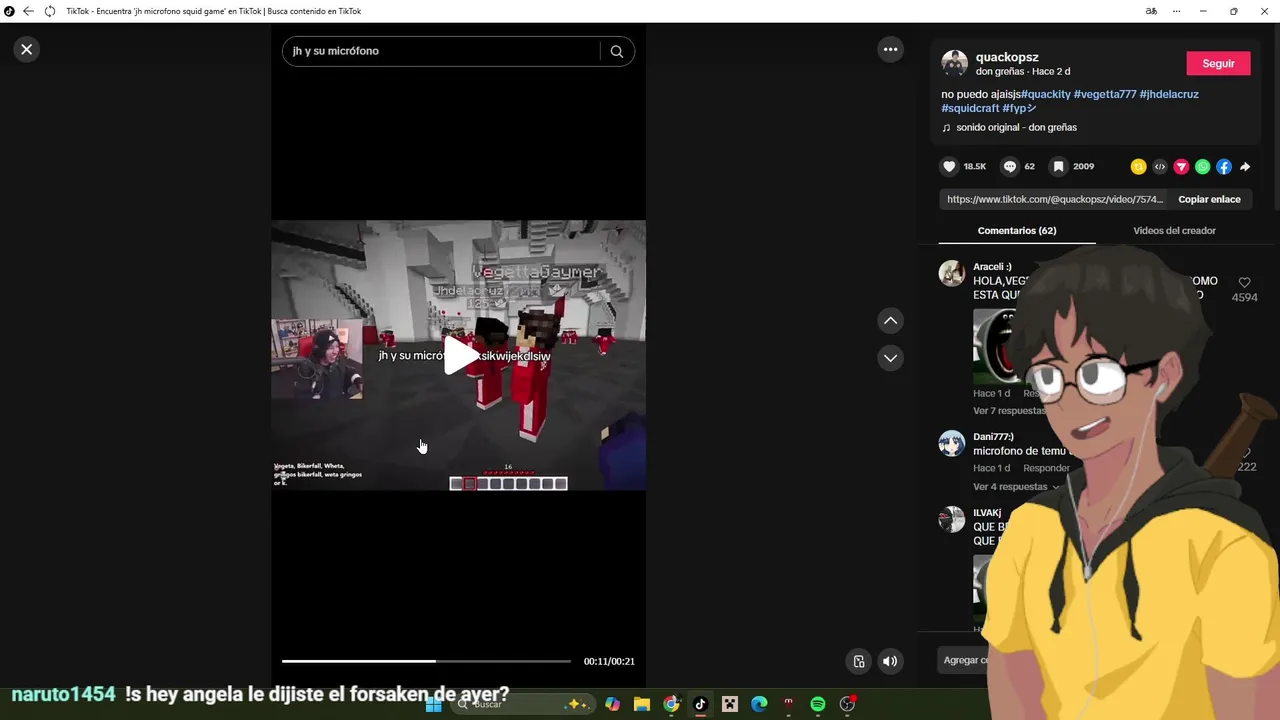
Task: Go to next video with down arrow
Action: click(890, 358)
